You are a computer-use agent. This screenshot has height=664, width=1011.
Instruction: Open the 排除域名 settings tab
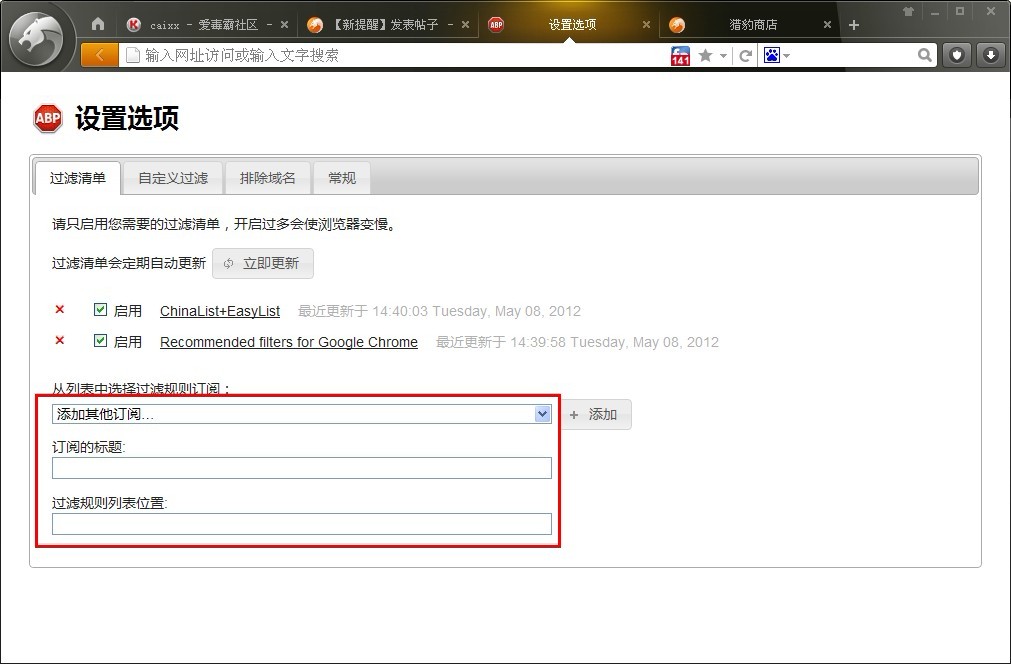pyautogui.click(x=268, y=178)
